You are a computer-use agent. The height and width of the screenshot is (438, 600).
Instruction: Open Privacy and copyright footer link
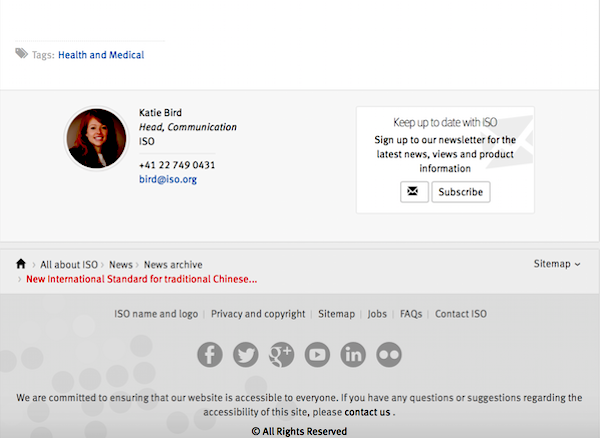click(258, 314)
